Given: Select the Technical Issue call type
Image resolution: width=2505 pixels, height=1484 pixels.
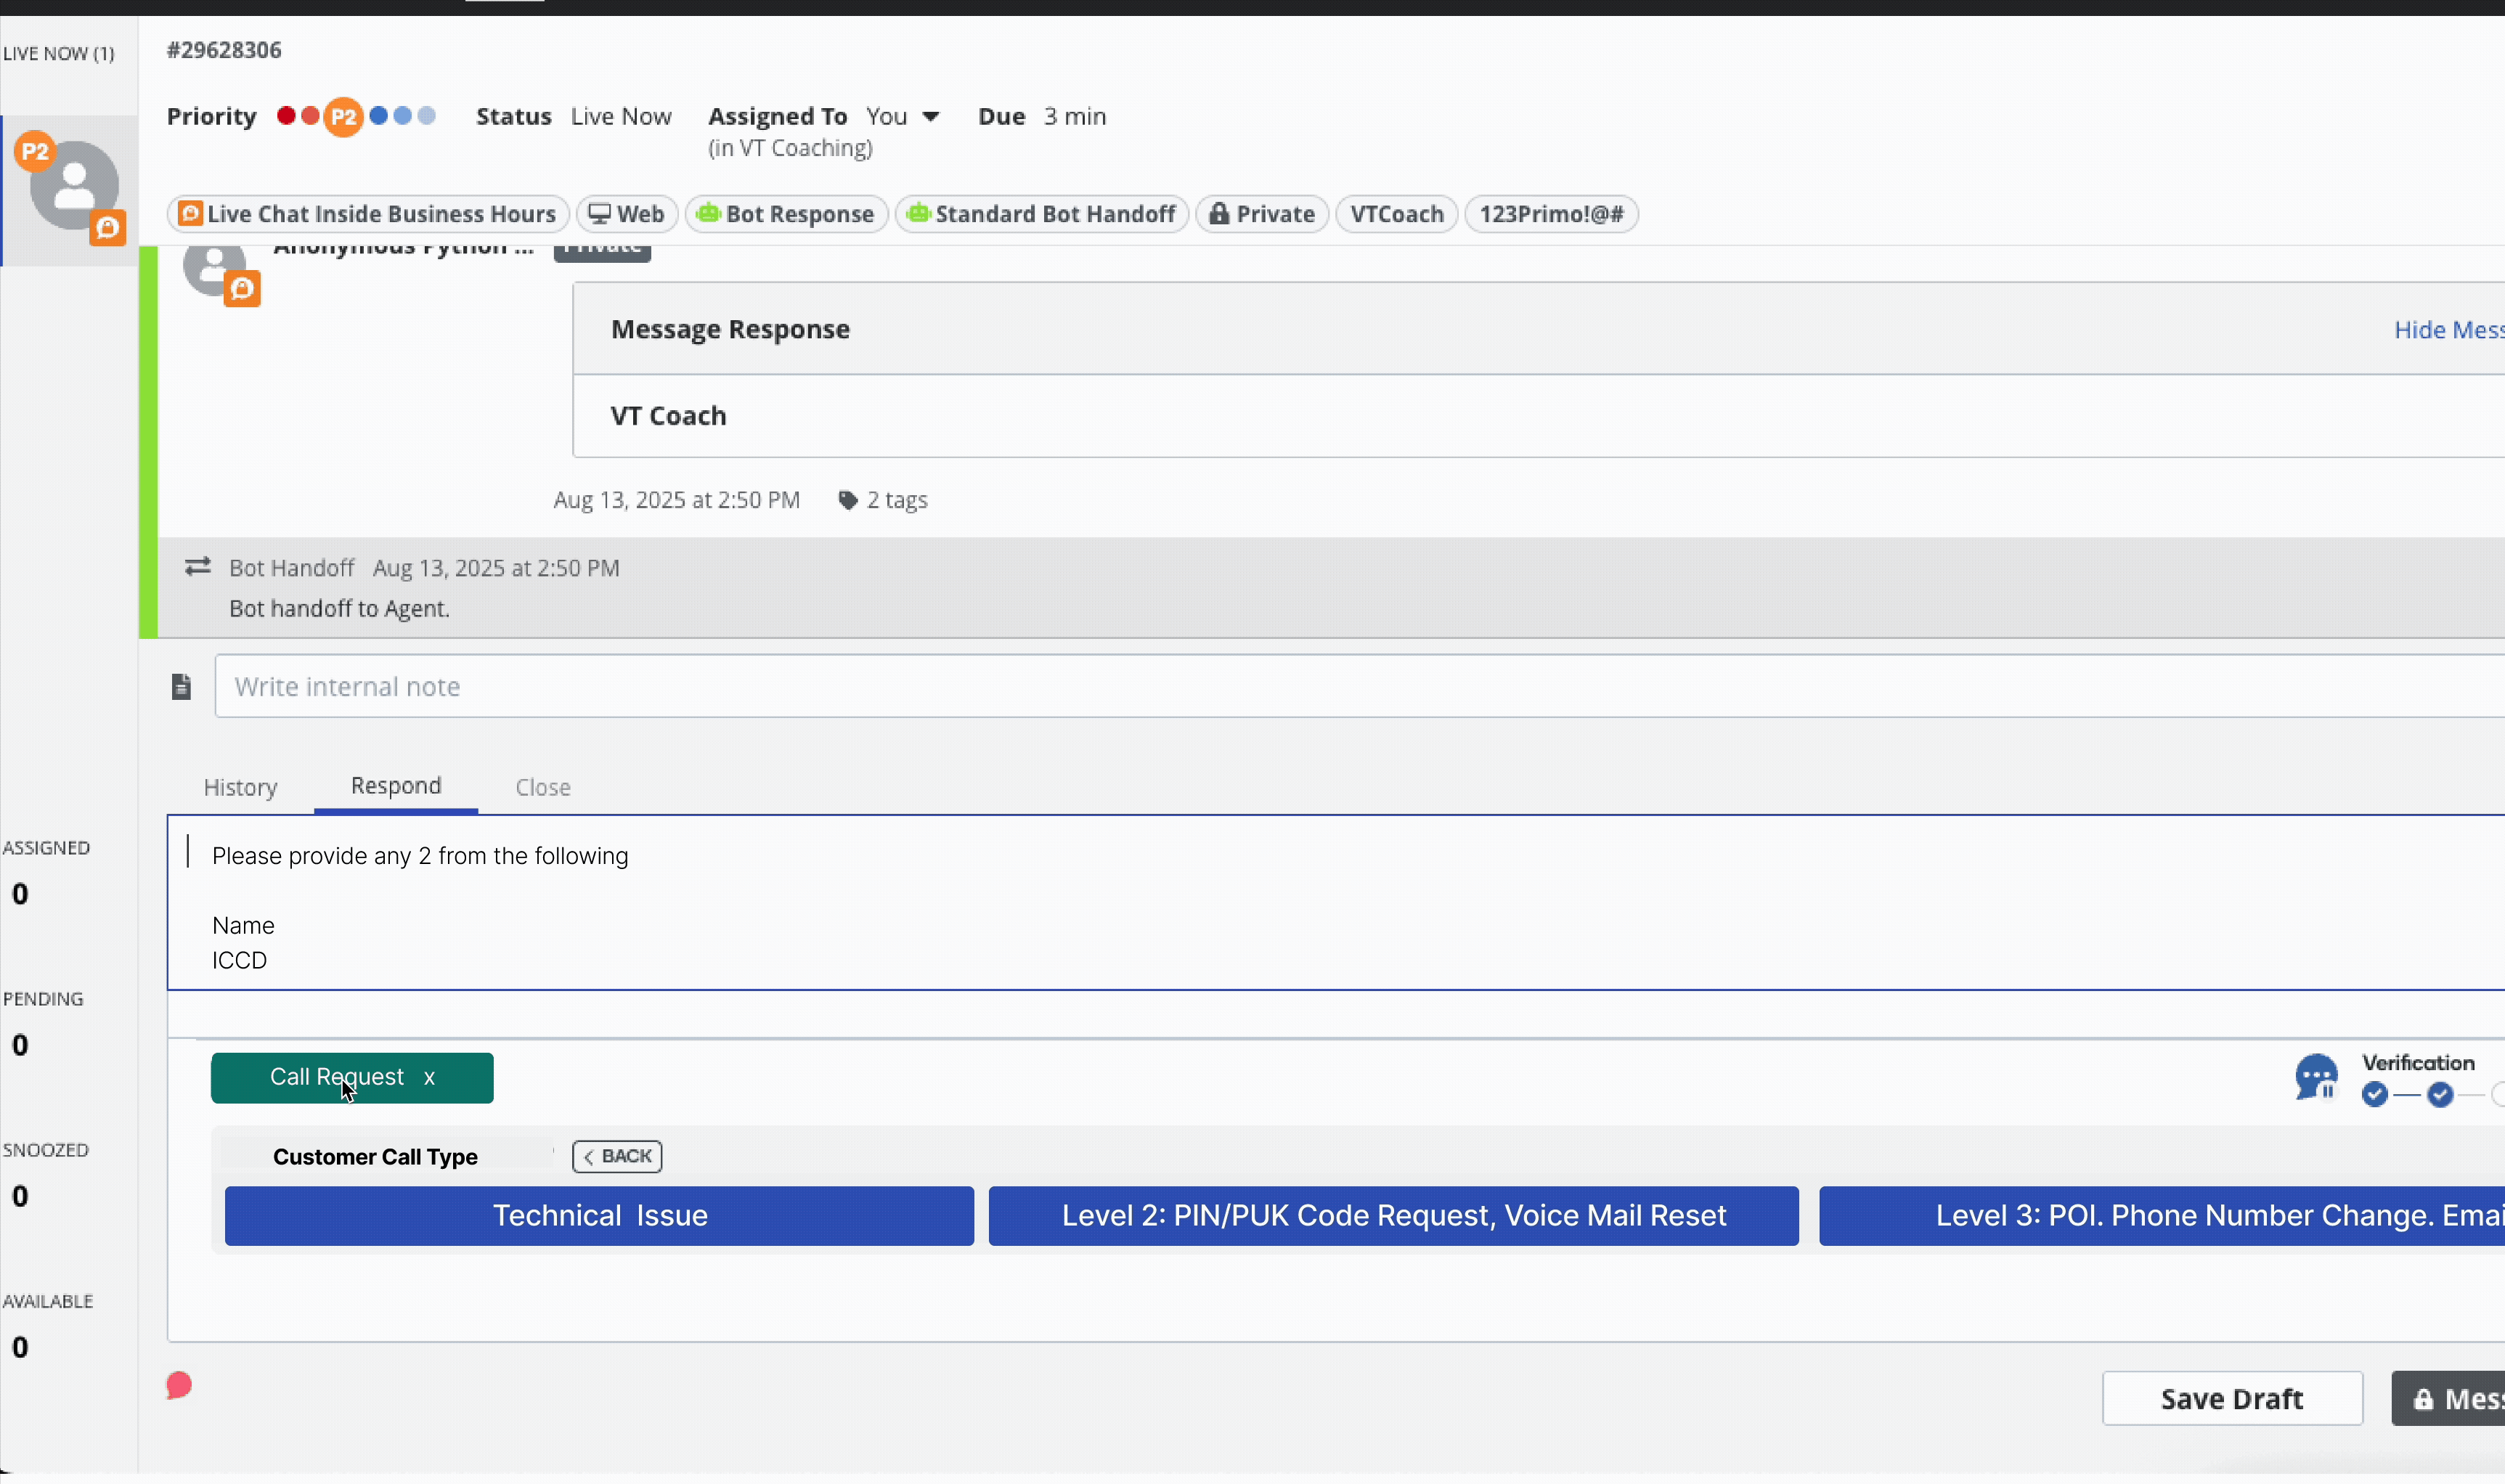Looking at the screenshot, I should [x=599, y=1215].
